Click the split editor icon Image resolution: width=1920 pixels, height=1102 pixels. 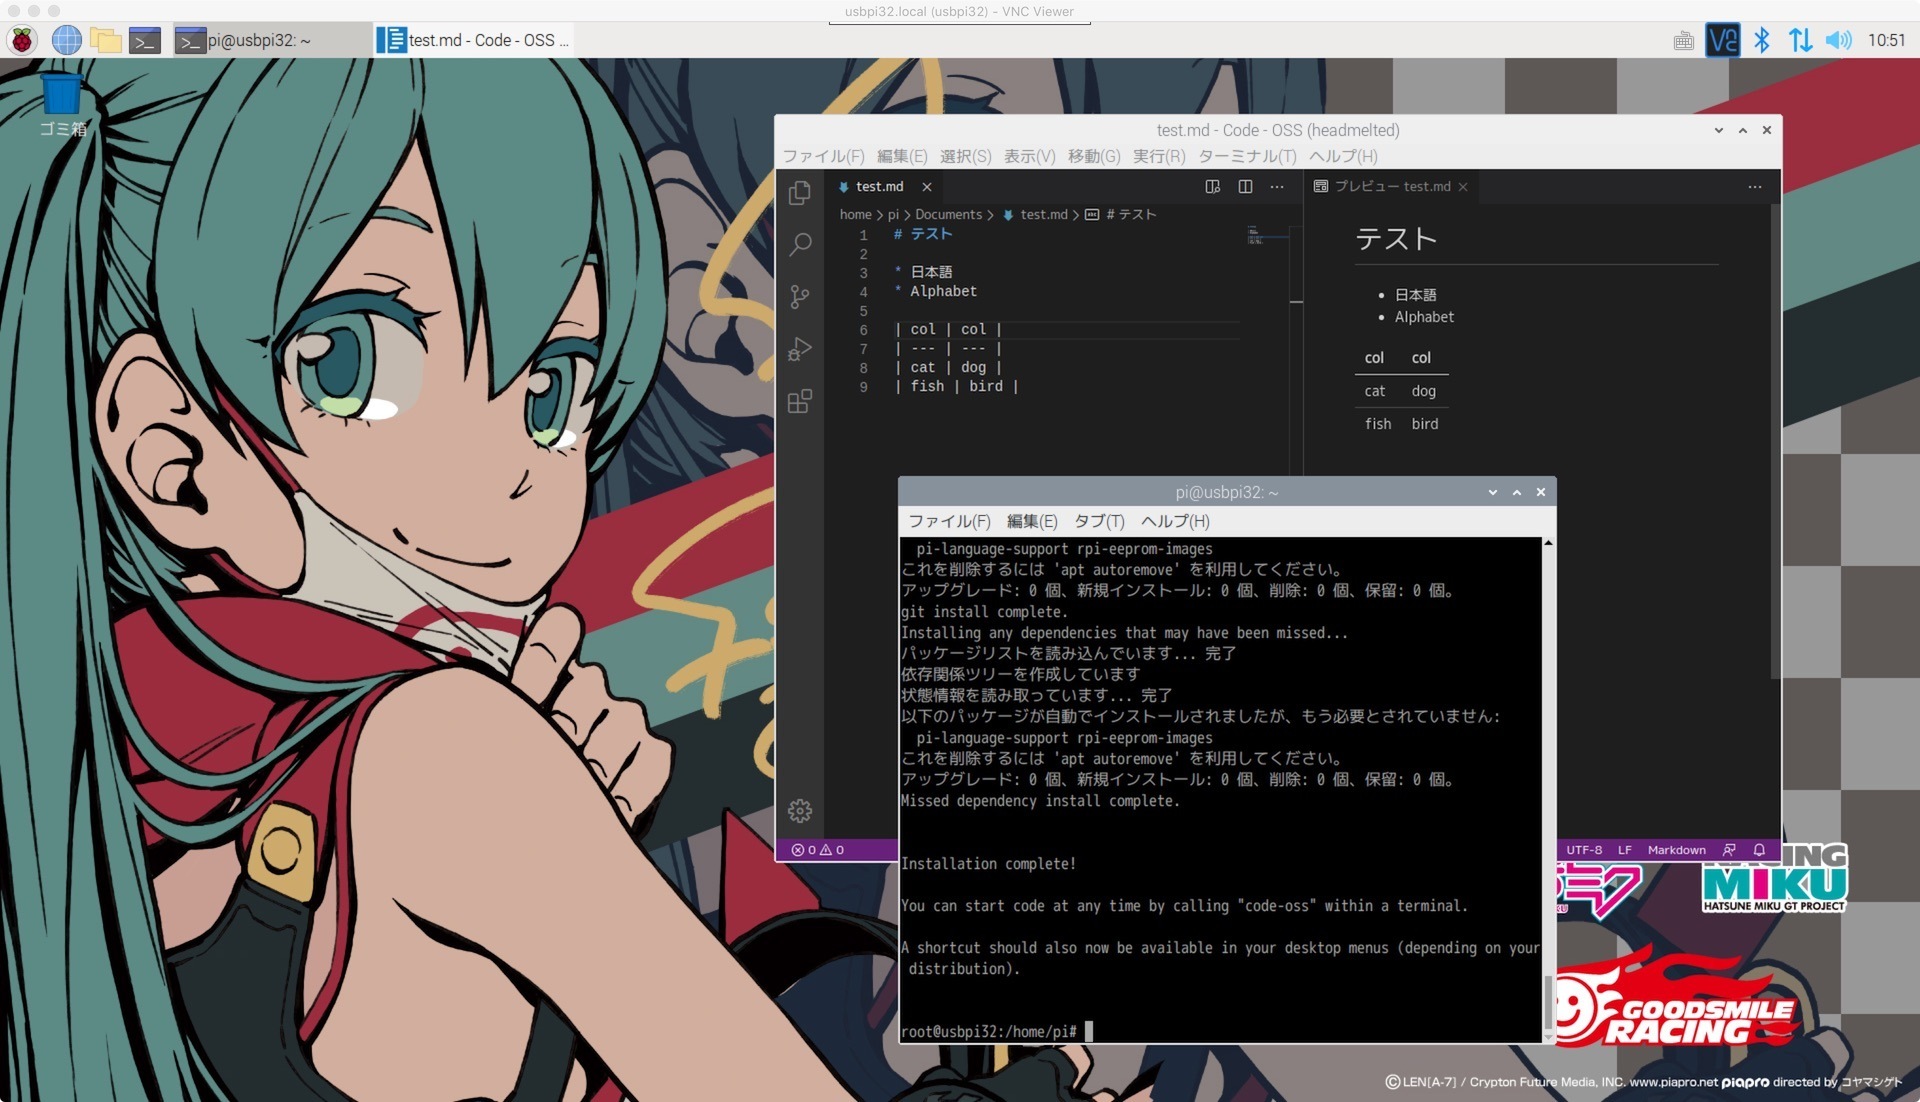coord(1245,187)
